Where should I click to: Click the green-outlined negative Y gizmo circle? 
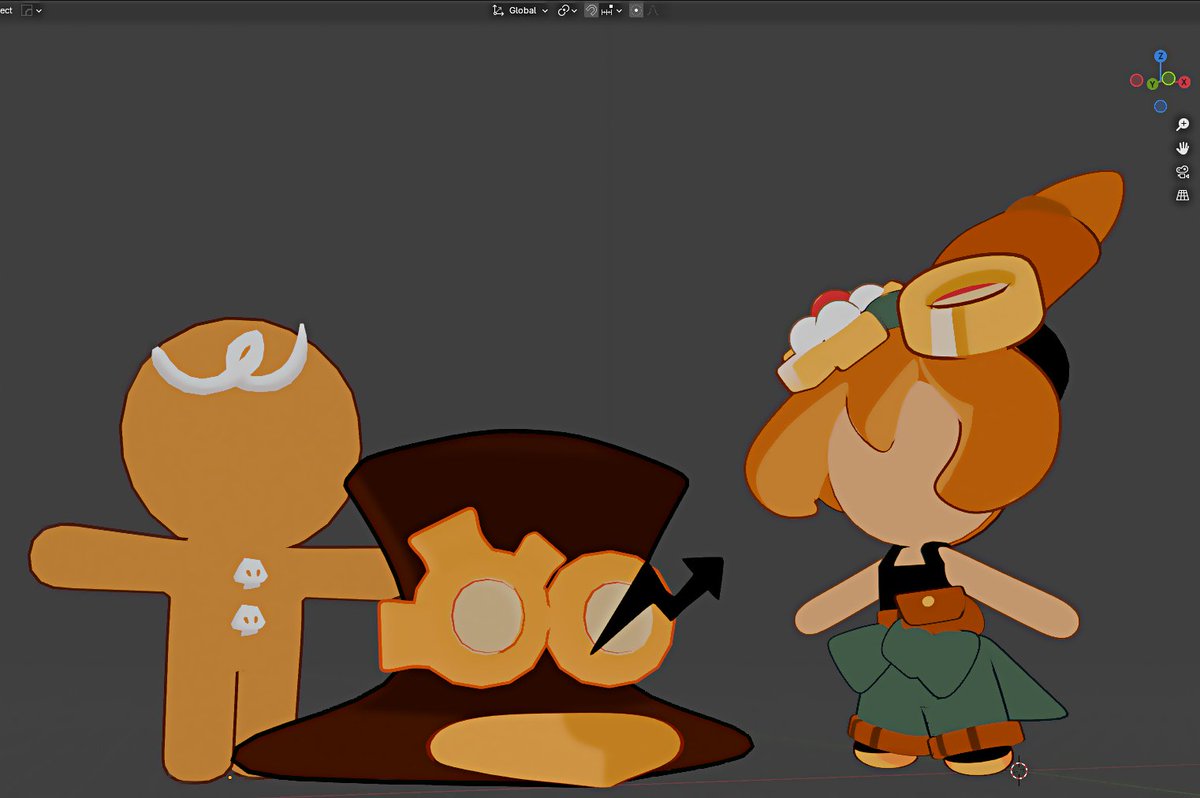[x=1168, y=78]
